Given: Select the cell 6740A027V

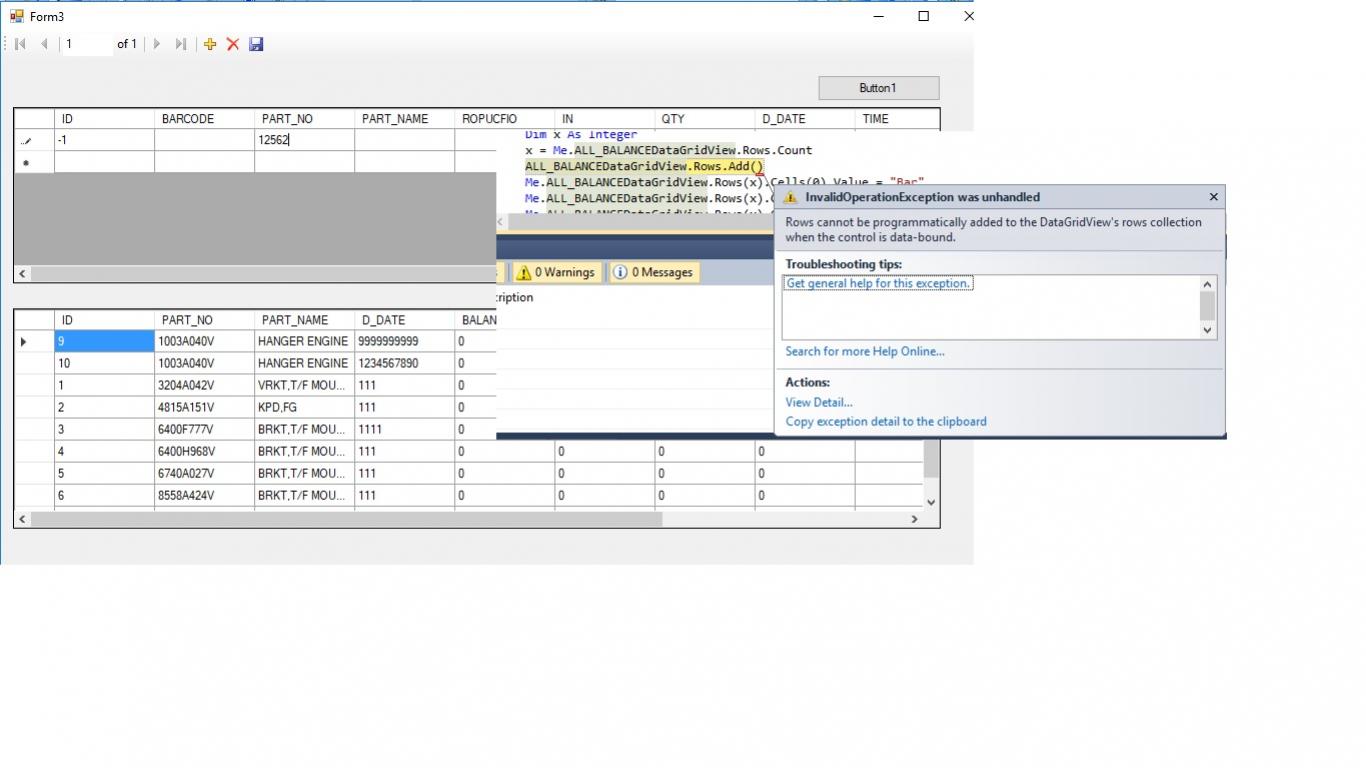Looking at the screenshot, I should pyautogui.click(x=204, y=473).
